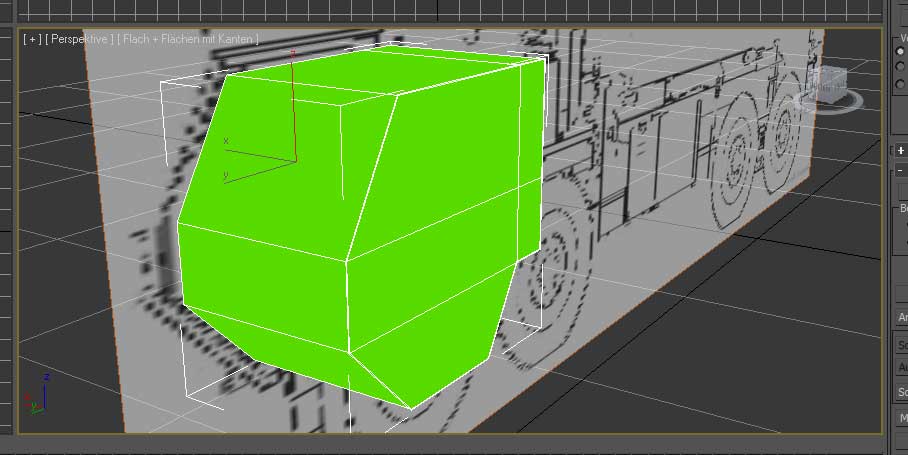Select the third radio button in the right panel
The height and width of the screenshot is (455, 908).
(901, 85)
